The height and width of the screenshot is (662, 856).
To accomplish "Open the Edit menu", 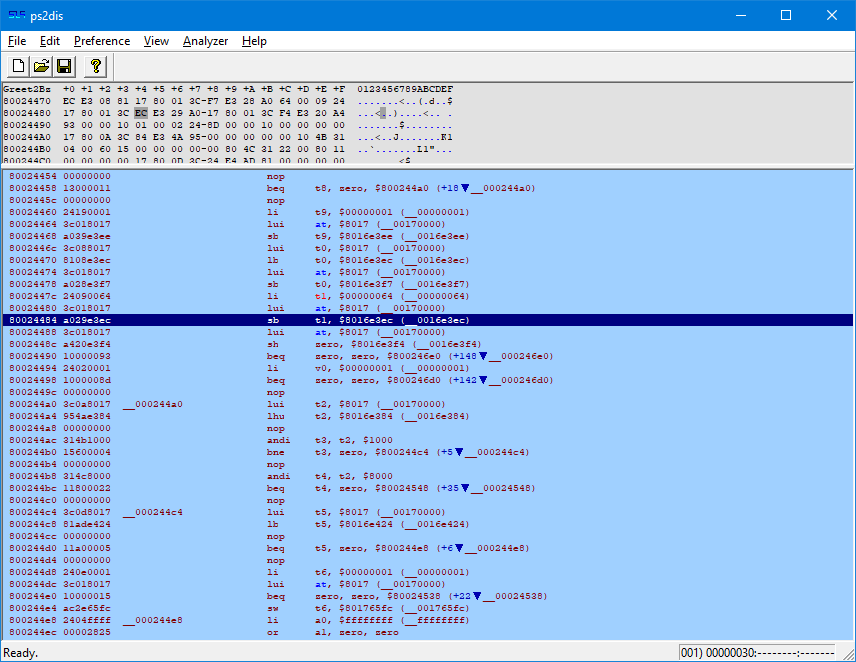I will click(x=49, y=41).
